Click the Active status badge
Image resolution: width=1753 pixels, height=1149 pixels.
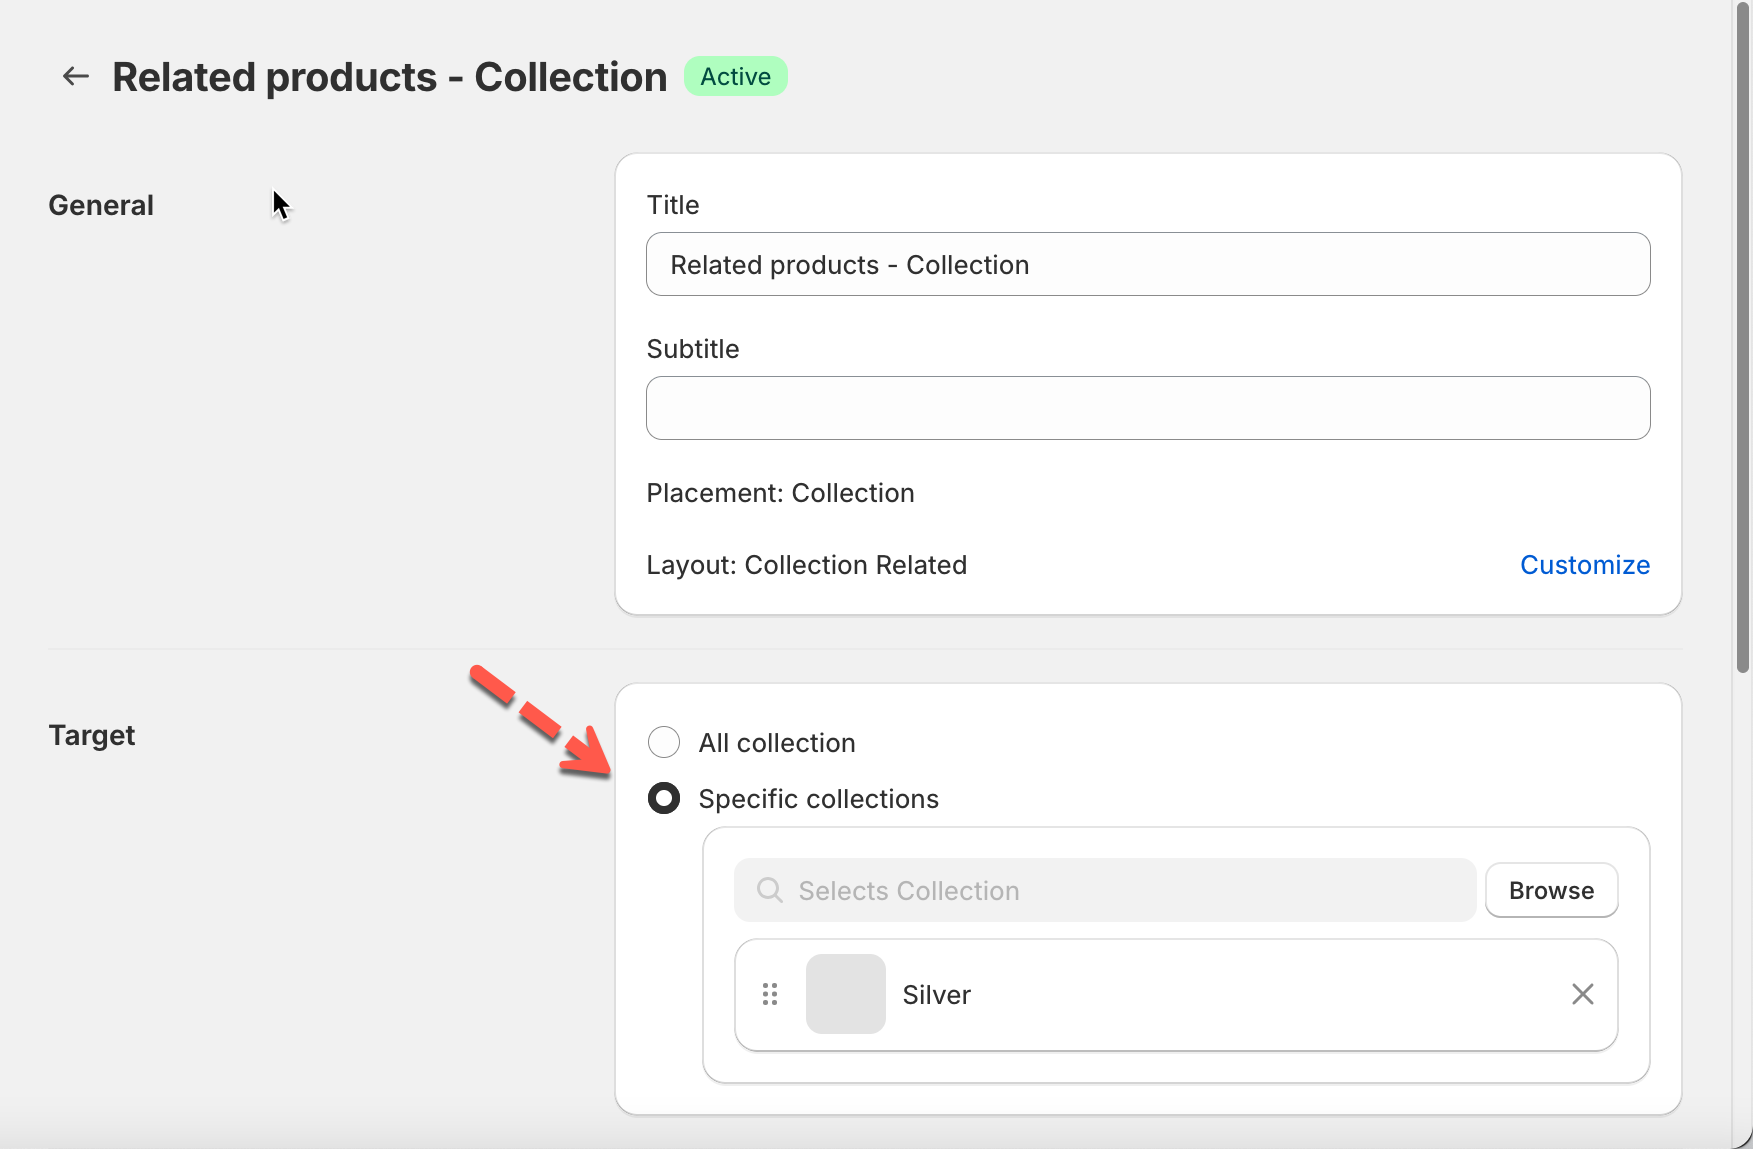coord(735,77)
